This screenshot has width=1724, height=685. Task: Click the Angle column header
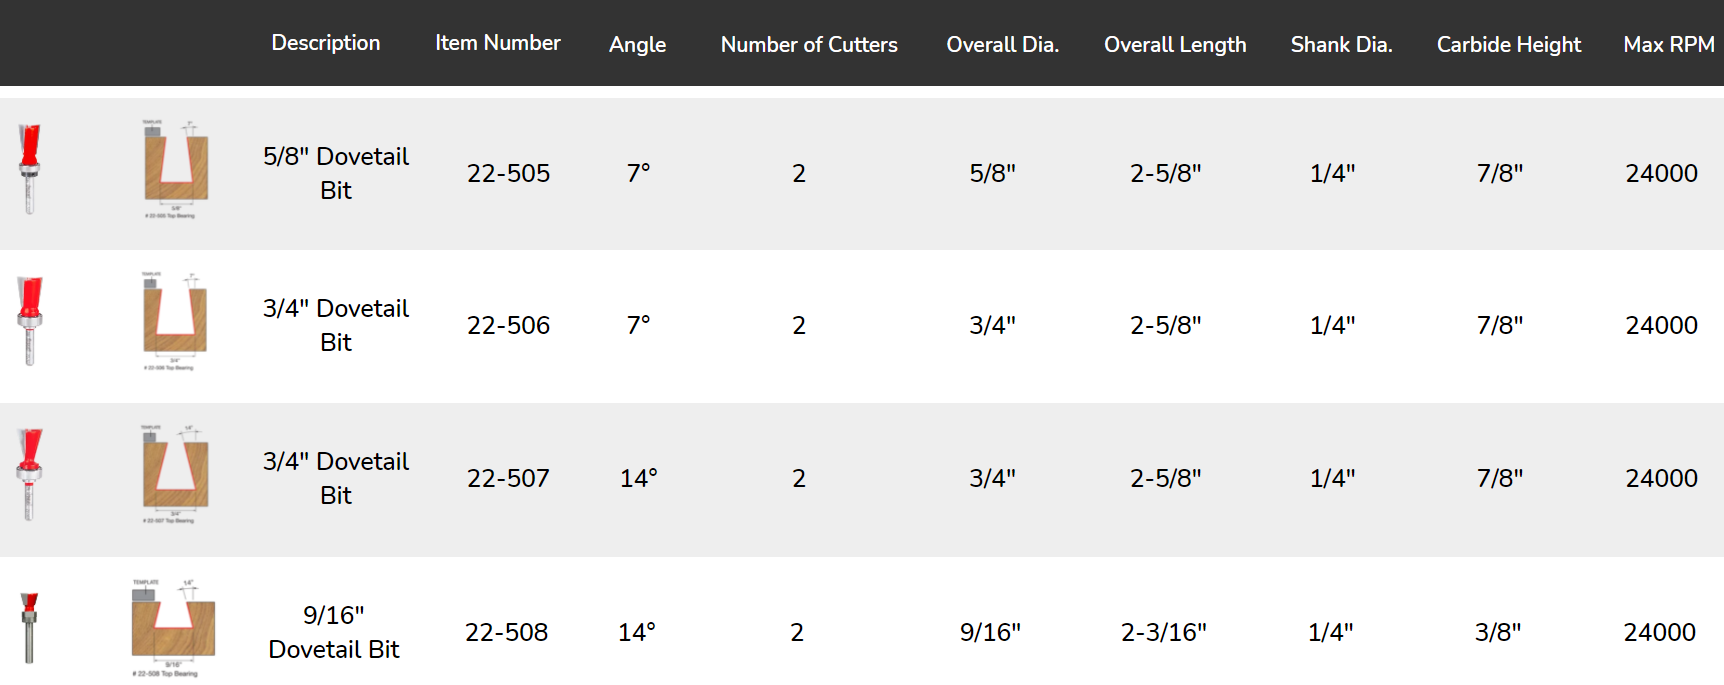[x=638, y=45]
